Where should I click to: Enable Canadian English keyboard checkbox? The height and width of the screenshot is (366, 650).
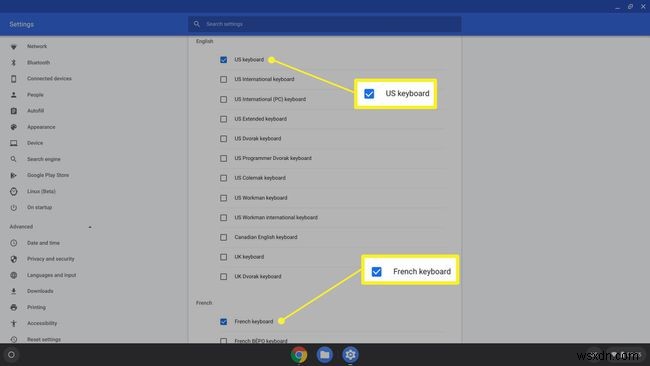pos(223,238)
